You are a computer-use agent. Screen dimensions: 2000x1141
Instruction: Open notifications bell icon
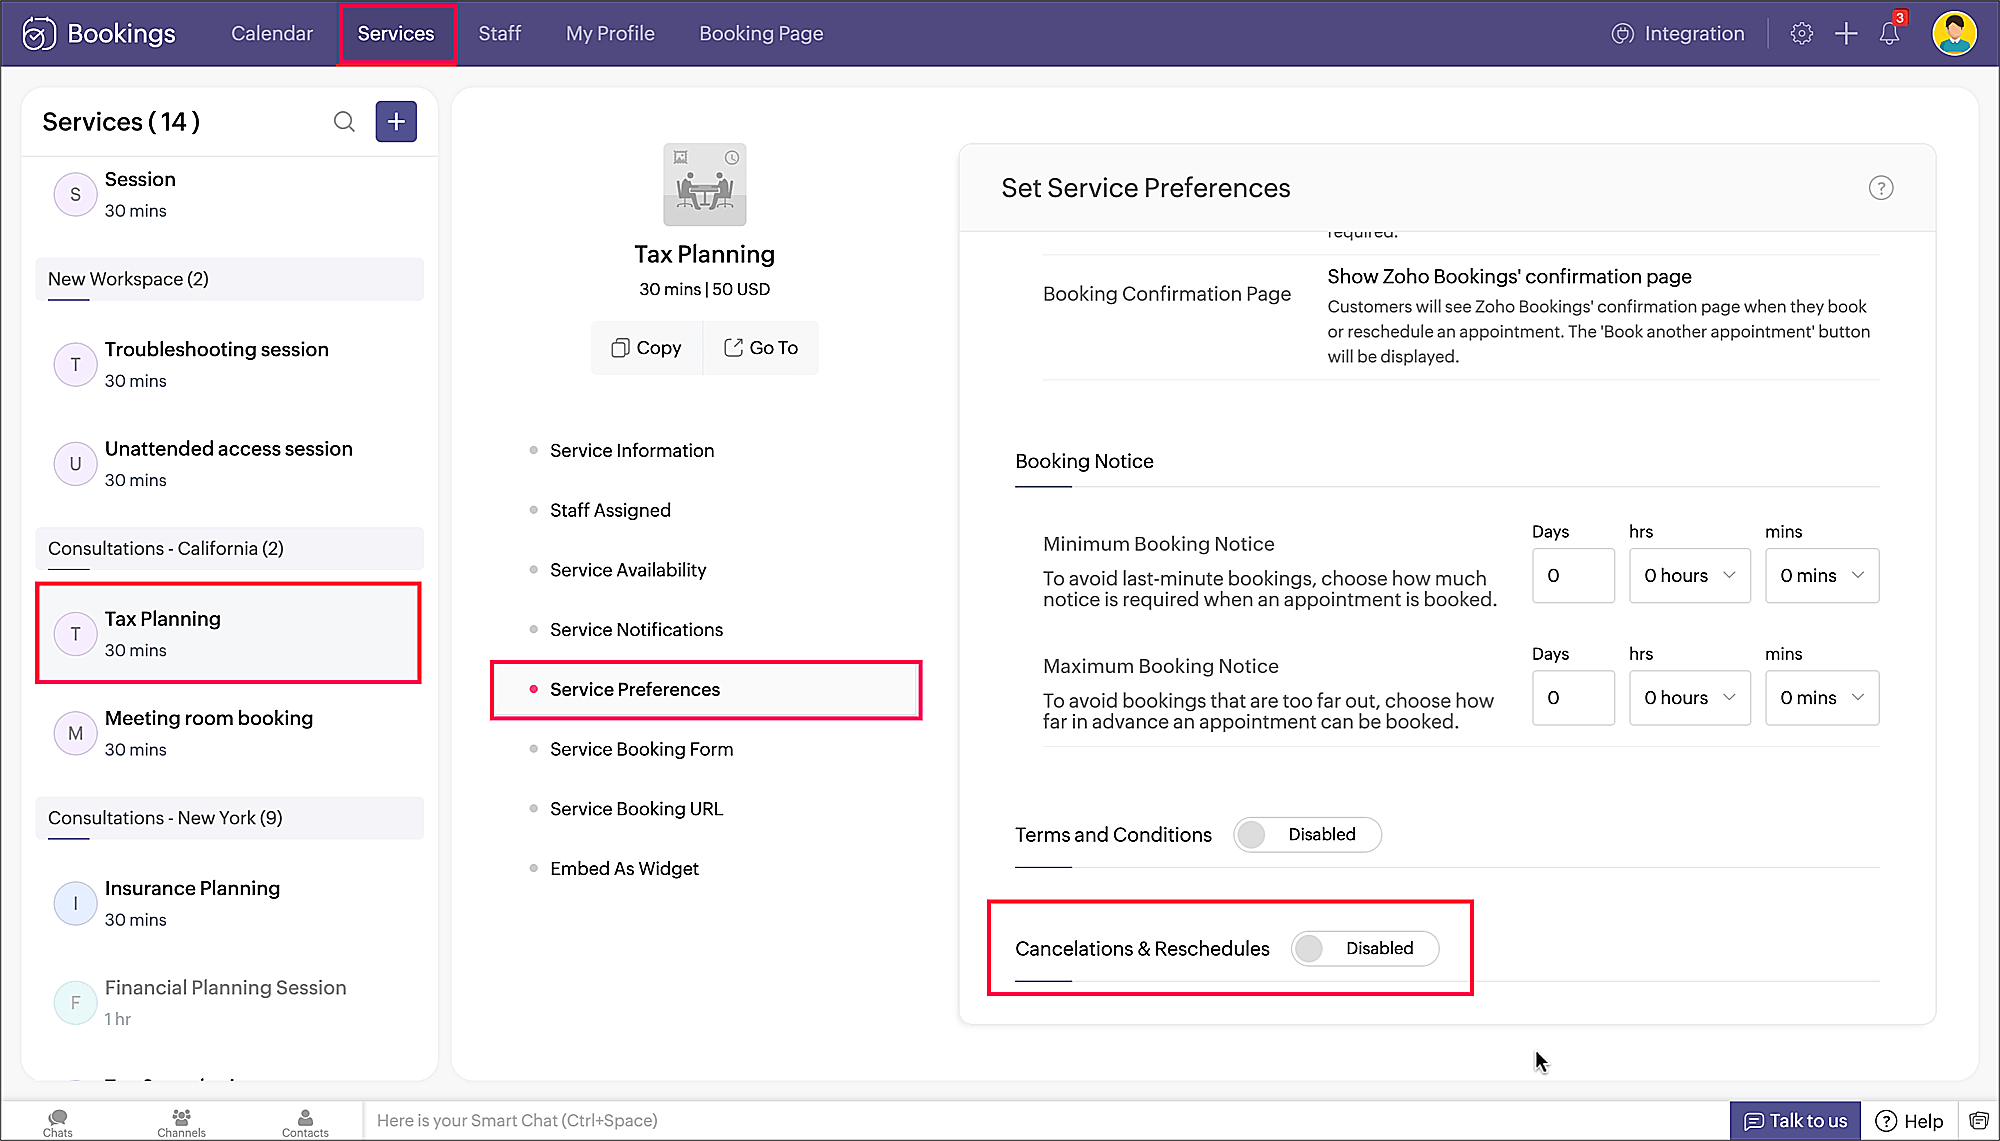coord(1889,33)
